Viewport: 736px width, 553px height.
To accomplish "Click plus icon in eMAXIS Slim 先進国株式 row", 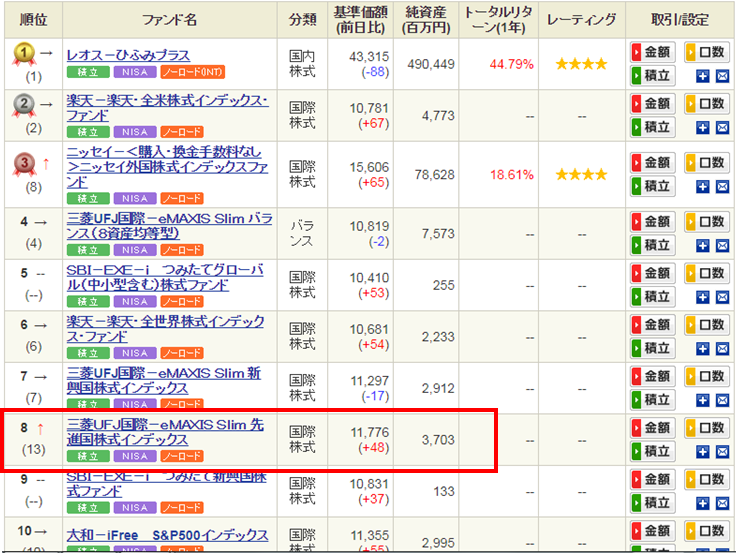I will click(x=703, y=452).
